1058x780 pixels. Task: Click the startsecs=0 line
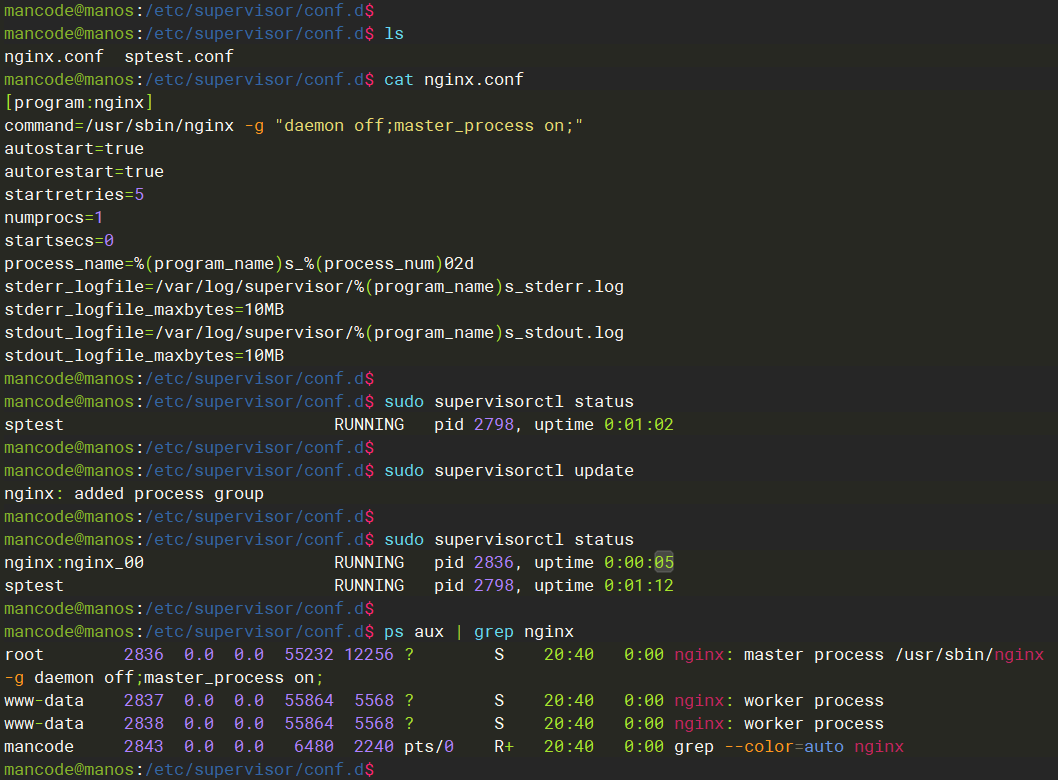(59, 240)
